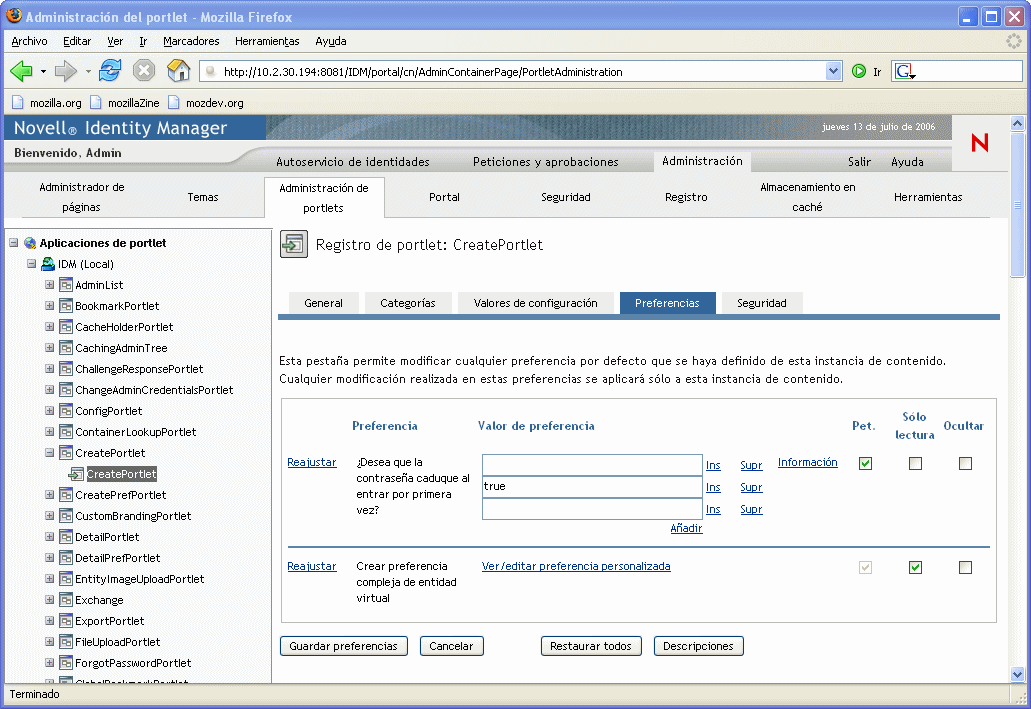Select ForgotPasswordPortlet in the tree

(133, 663)
